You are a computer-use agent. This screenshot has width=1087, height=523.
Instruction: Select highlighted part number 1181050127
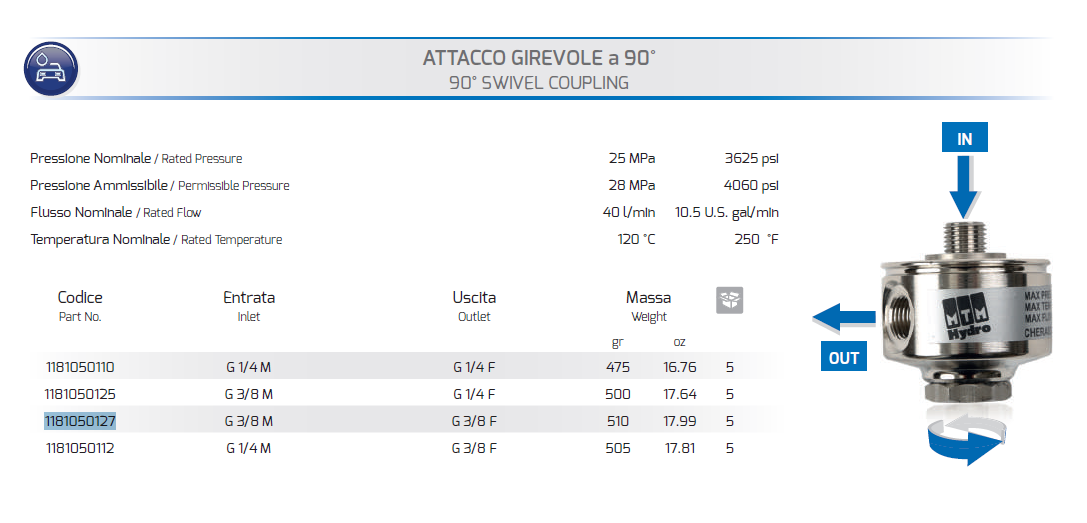coord(79,421)
